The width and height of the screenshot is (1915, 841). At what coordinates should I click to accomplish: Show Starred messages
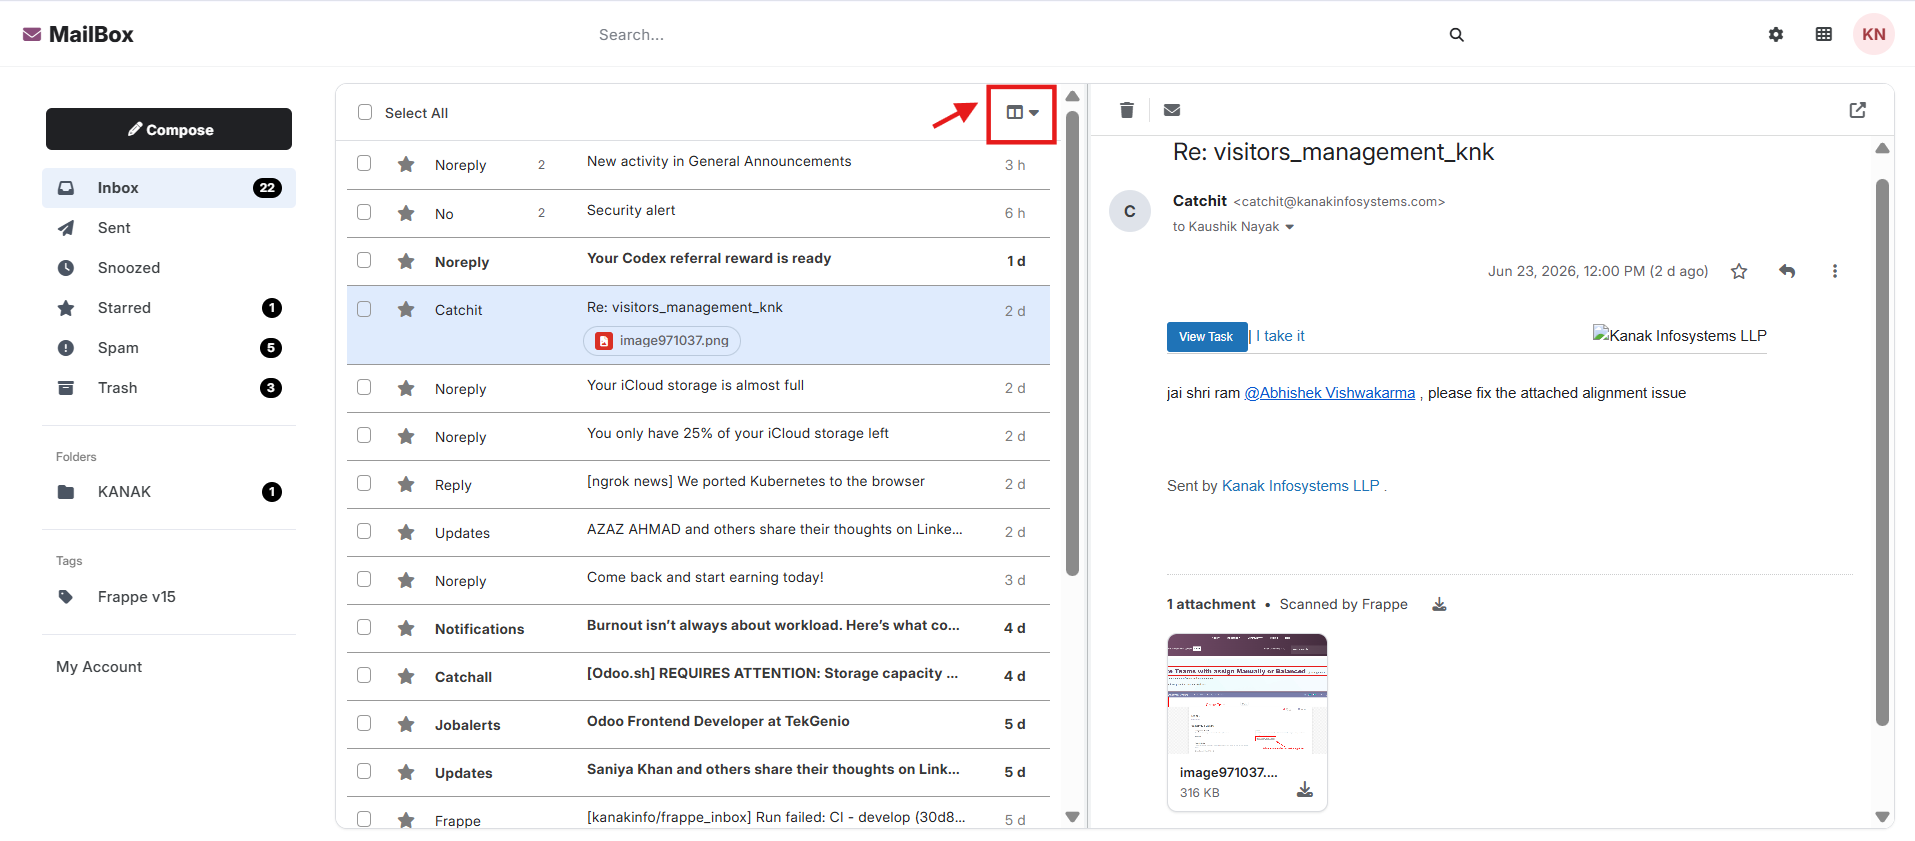pyautogui.click(x=169, y=308)
